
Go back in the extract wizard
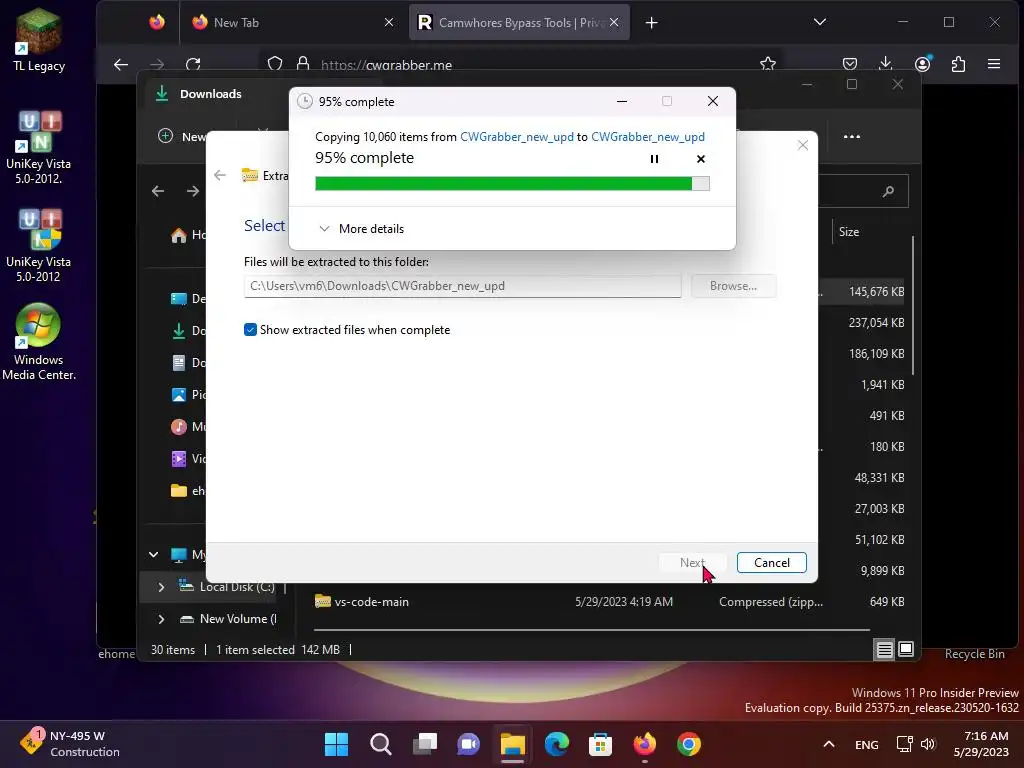[x=220, y=175]
